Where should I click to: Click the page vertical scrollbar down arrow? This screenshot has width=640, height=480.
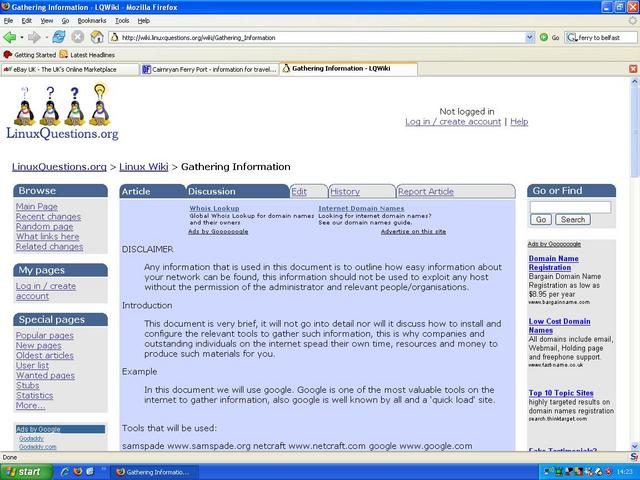635,447
